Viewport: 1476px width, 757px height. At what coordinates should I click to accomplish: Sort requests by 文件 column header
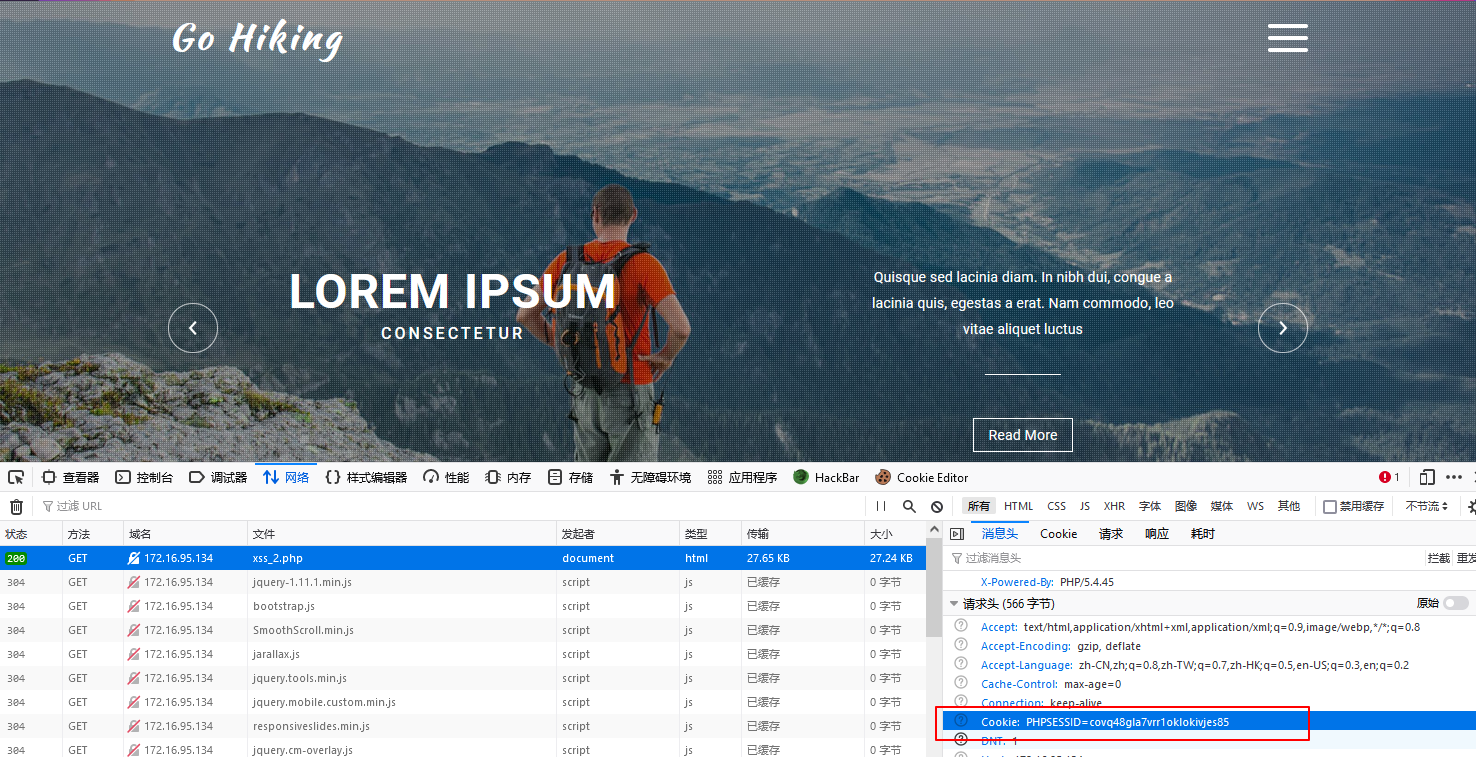(x=401, y=534)
